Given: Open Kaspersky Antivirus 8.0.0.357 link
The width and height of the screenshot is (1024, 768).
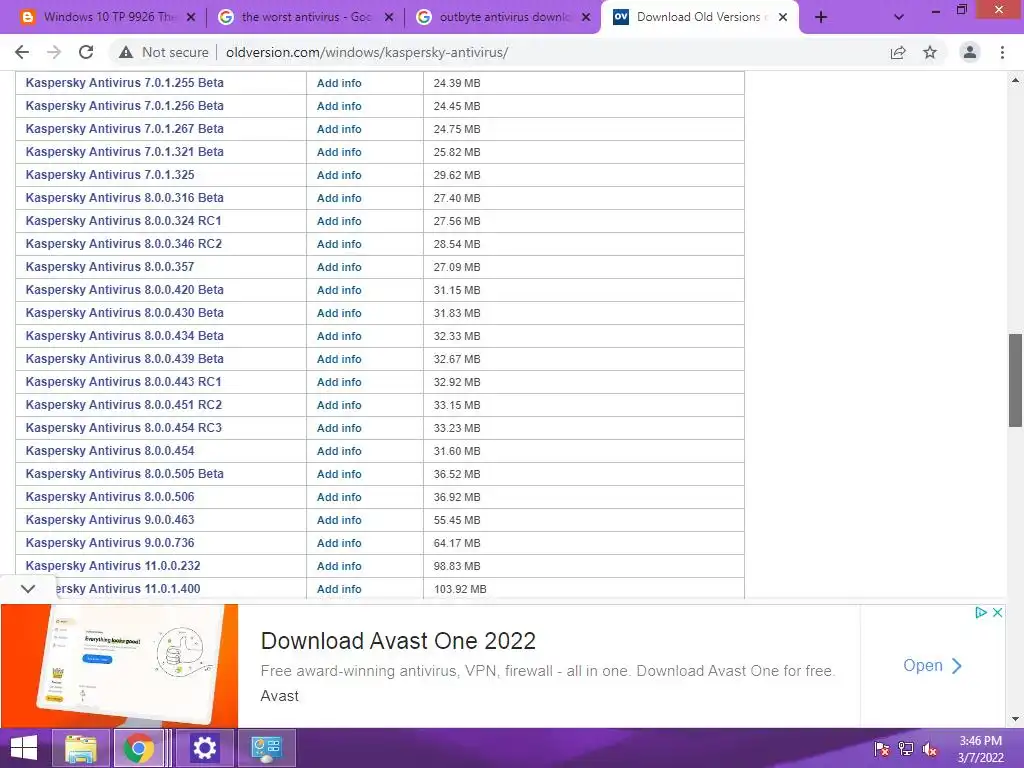Looking at the screenshot, I should point(110,266).
